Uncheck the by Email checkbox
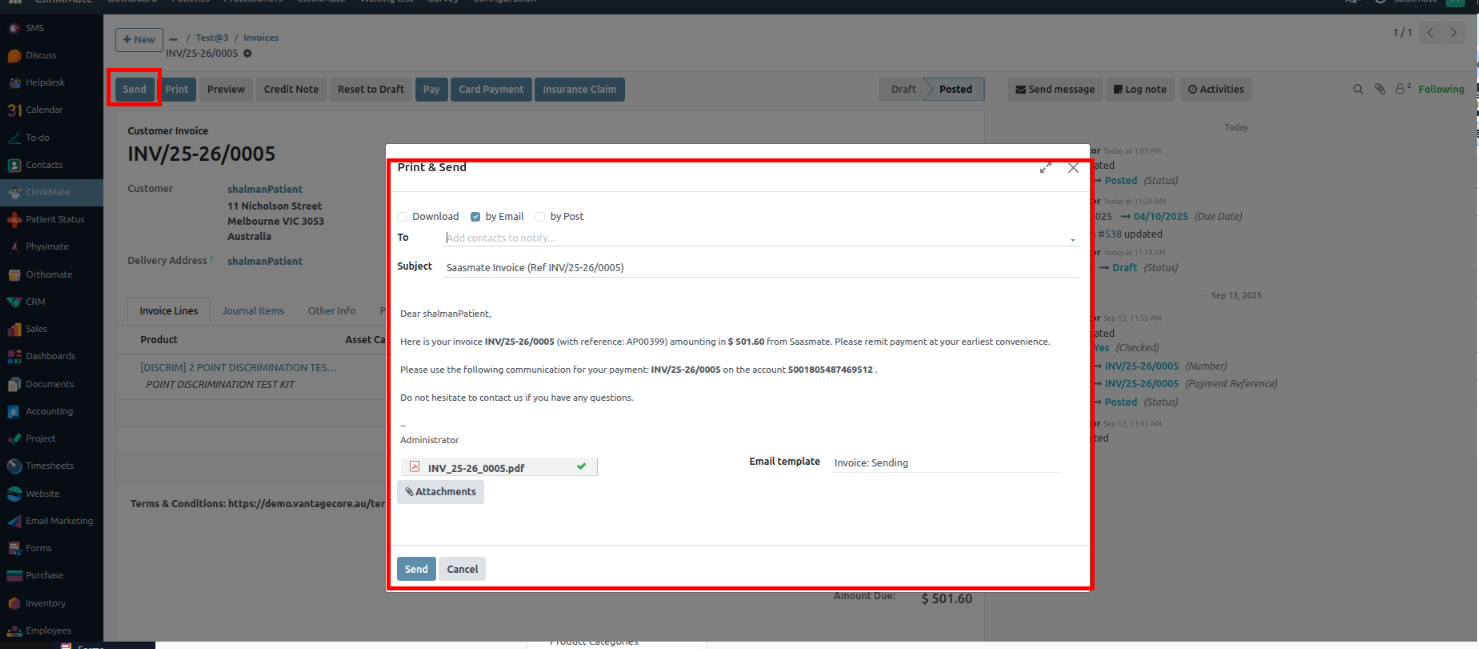 pos(476,217)
